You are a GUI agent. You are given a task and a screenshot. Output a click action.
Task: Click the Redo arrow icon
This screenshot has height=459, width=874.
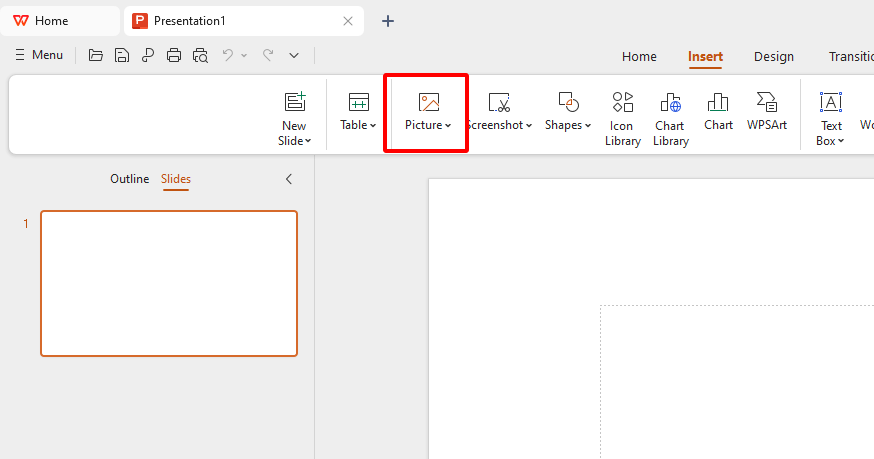(x=268, y=55)
